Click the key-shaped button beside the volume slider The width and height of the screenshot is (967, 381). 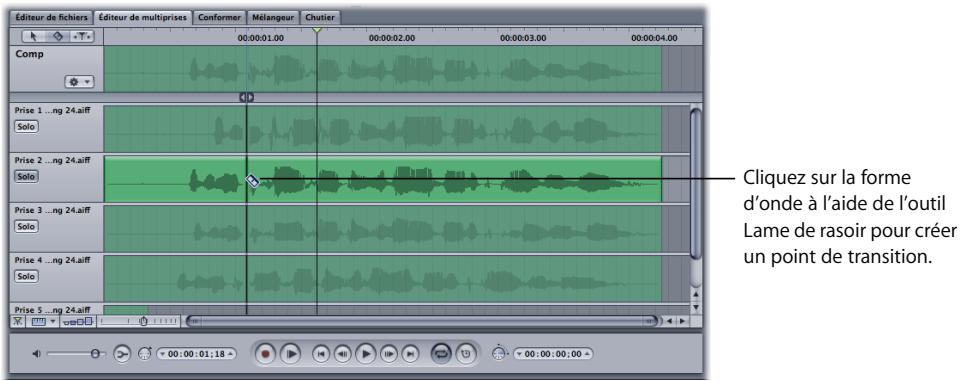pos(123,354)
